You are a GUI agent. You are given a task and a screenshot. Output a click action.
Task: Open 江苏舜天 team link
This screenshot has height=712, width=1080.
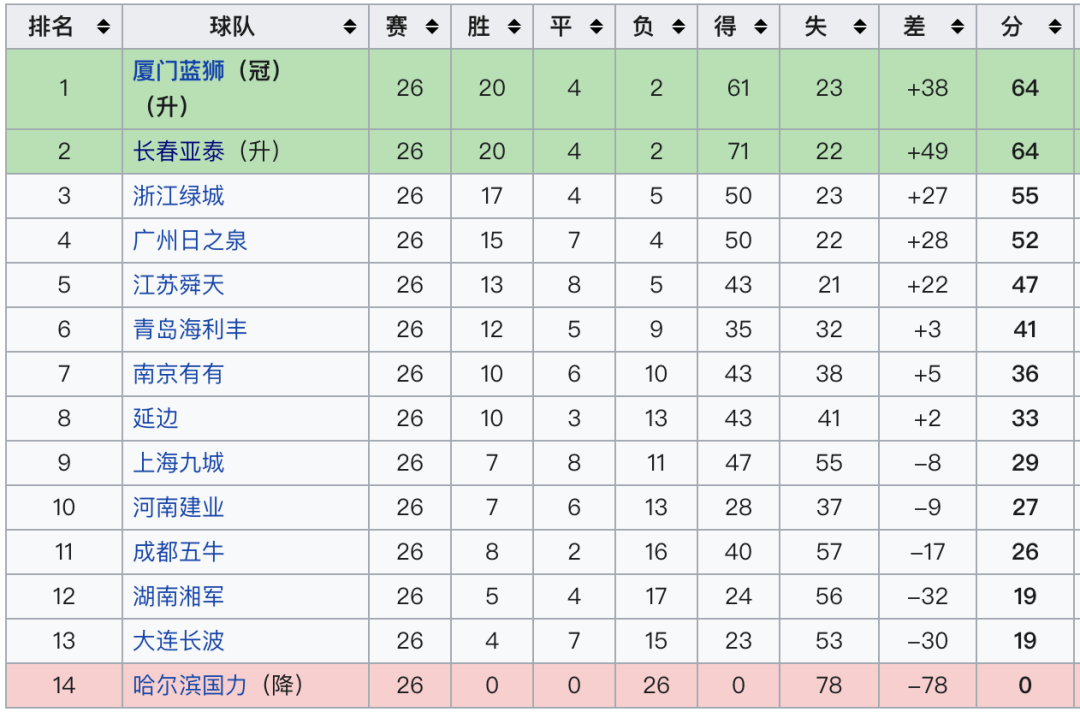coord(178,285)
